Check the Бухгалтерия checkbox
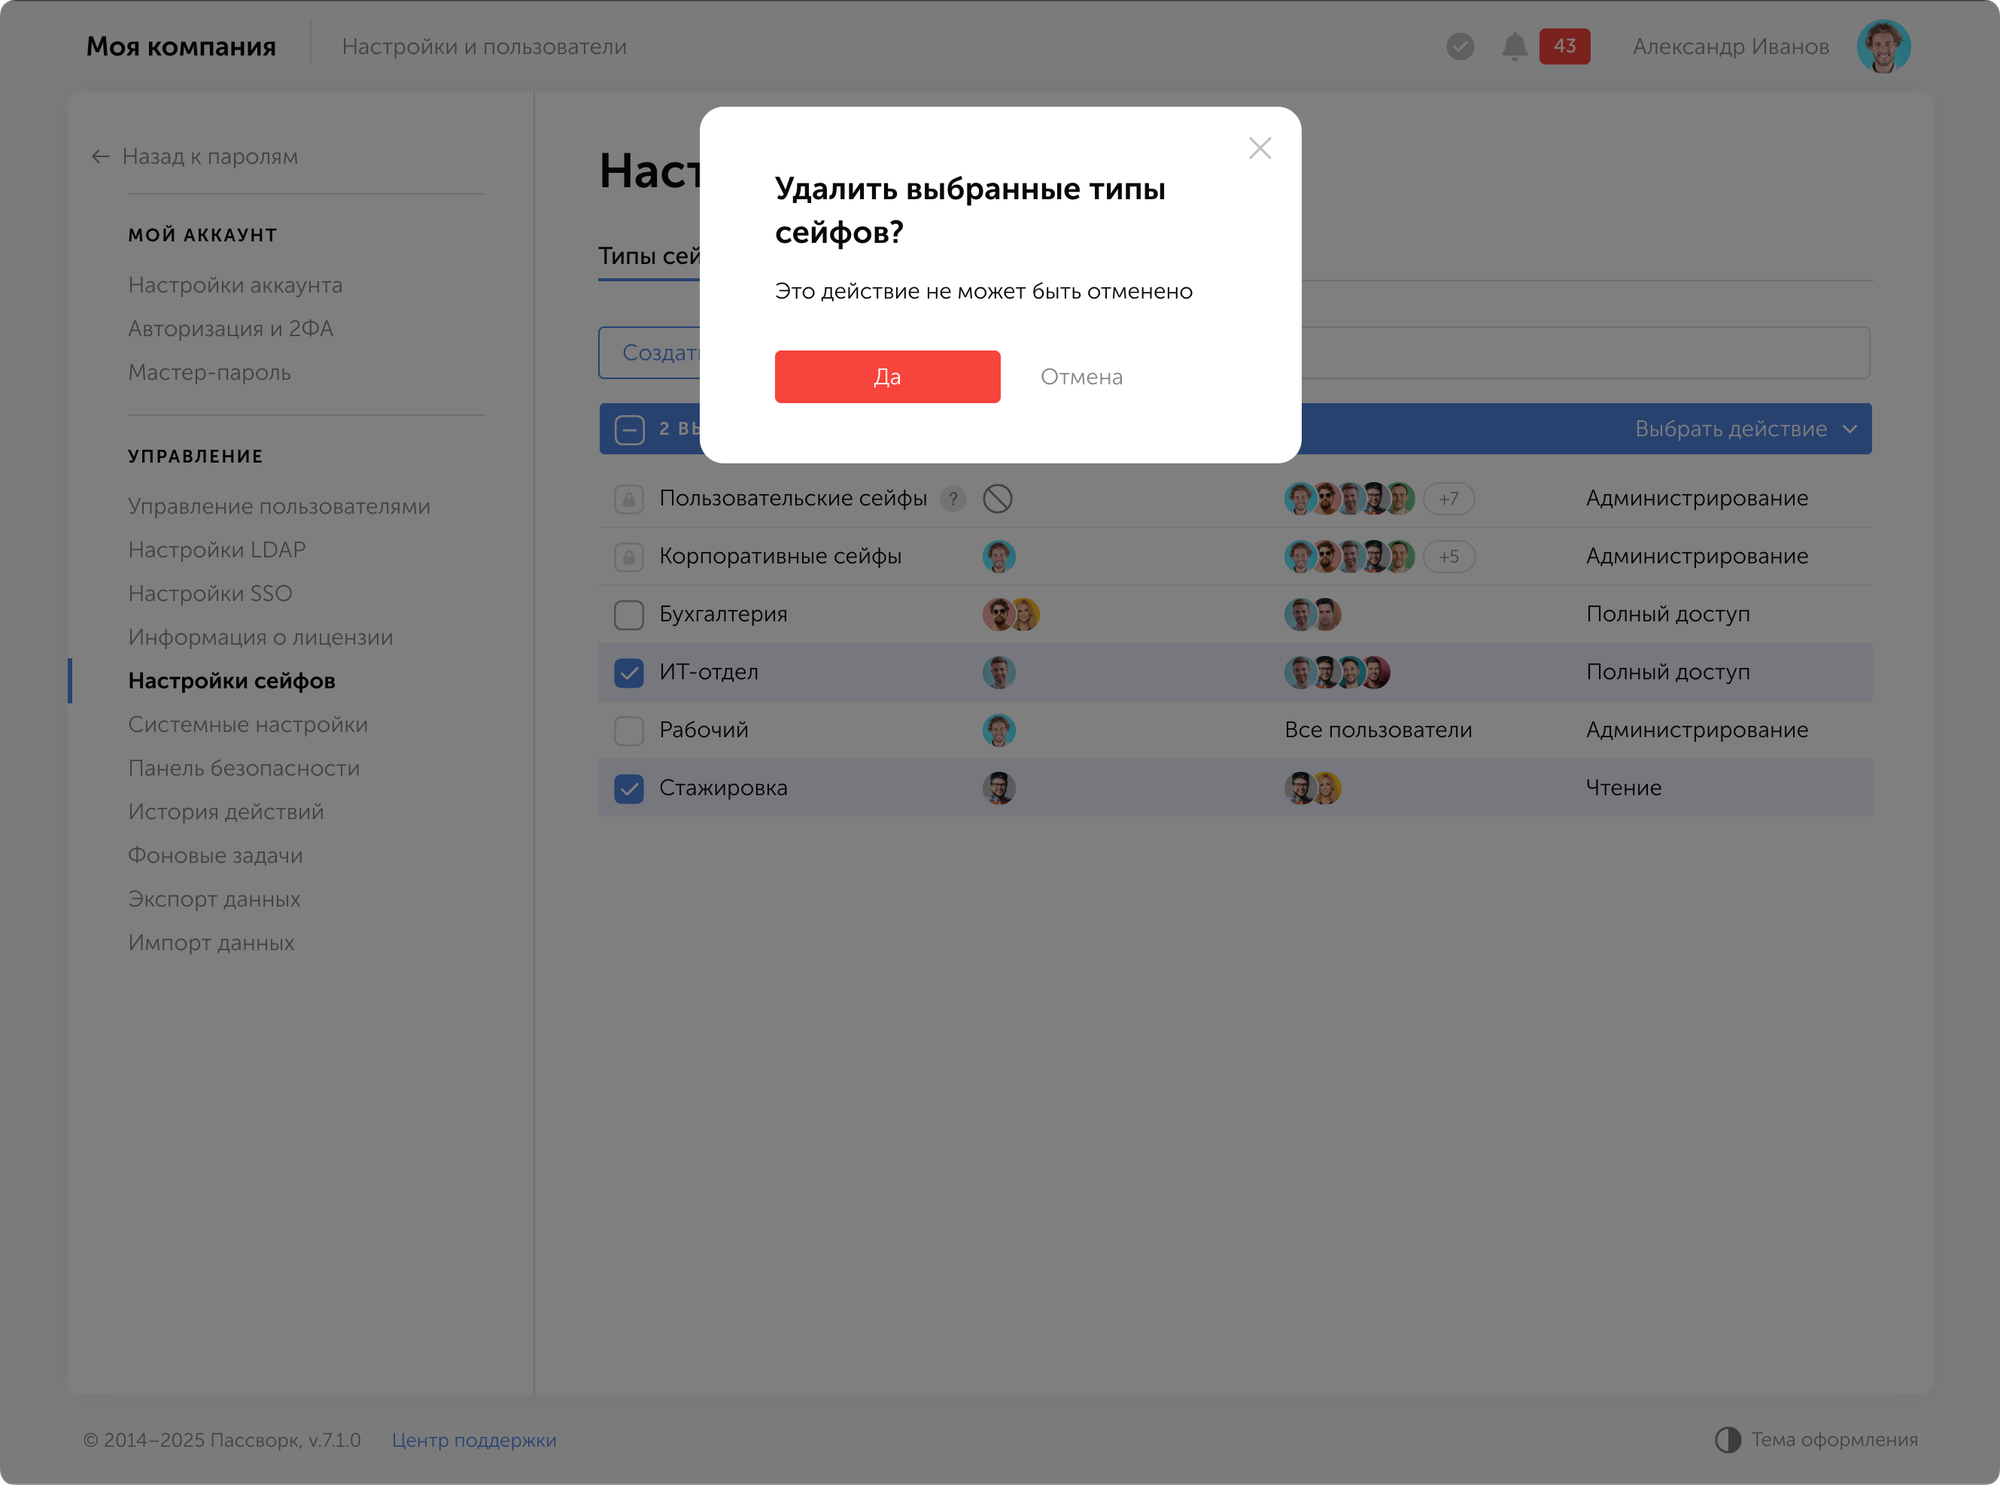2000x1485 pixels. pos(629,615)
